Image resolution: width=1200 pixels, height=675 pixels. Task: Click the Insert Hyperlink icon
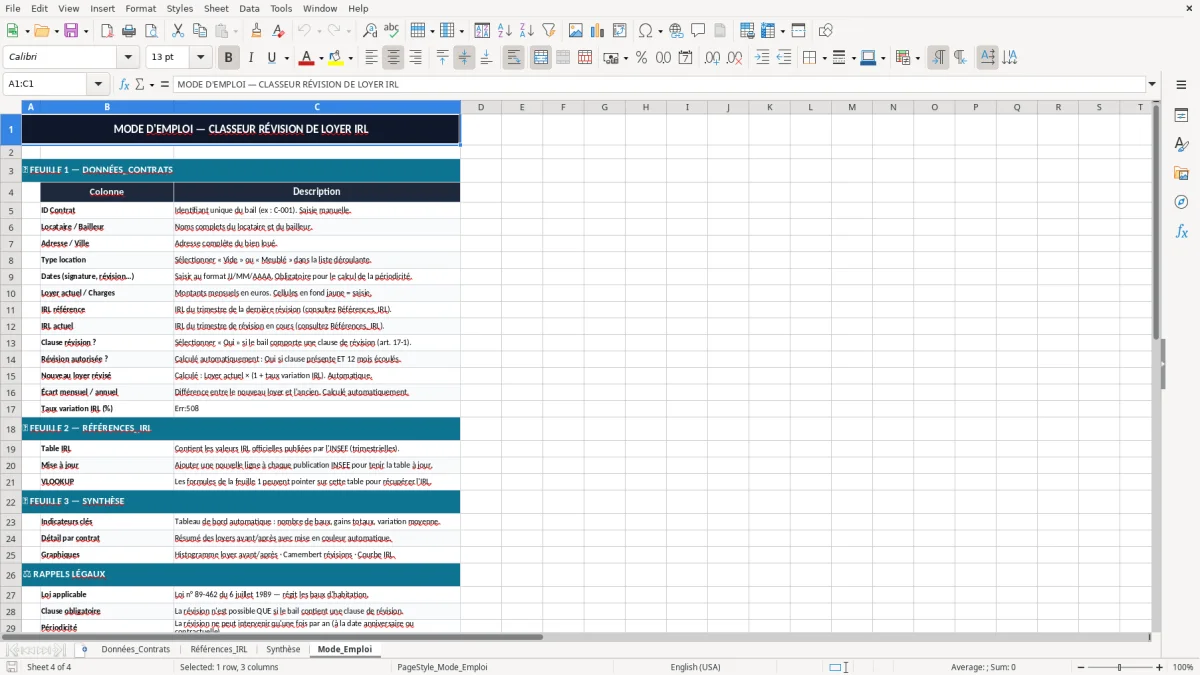(676, 31)
